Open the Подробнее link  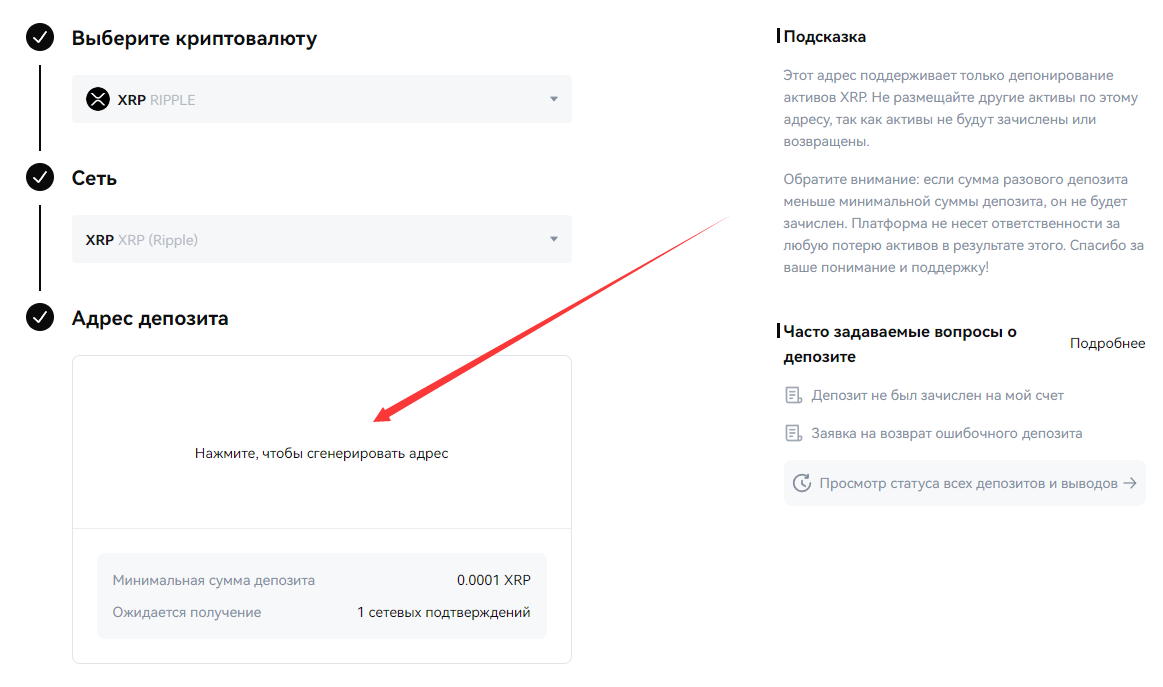(x=1107, y=343)
